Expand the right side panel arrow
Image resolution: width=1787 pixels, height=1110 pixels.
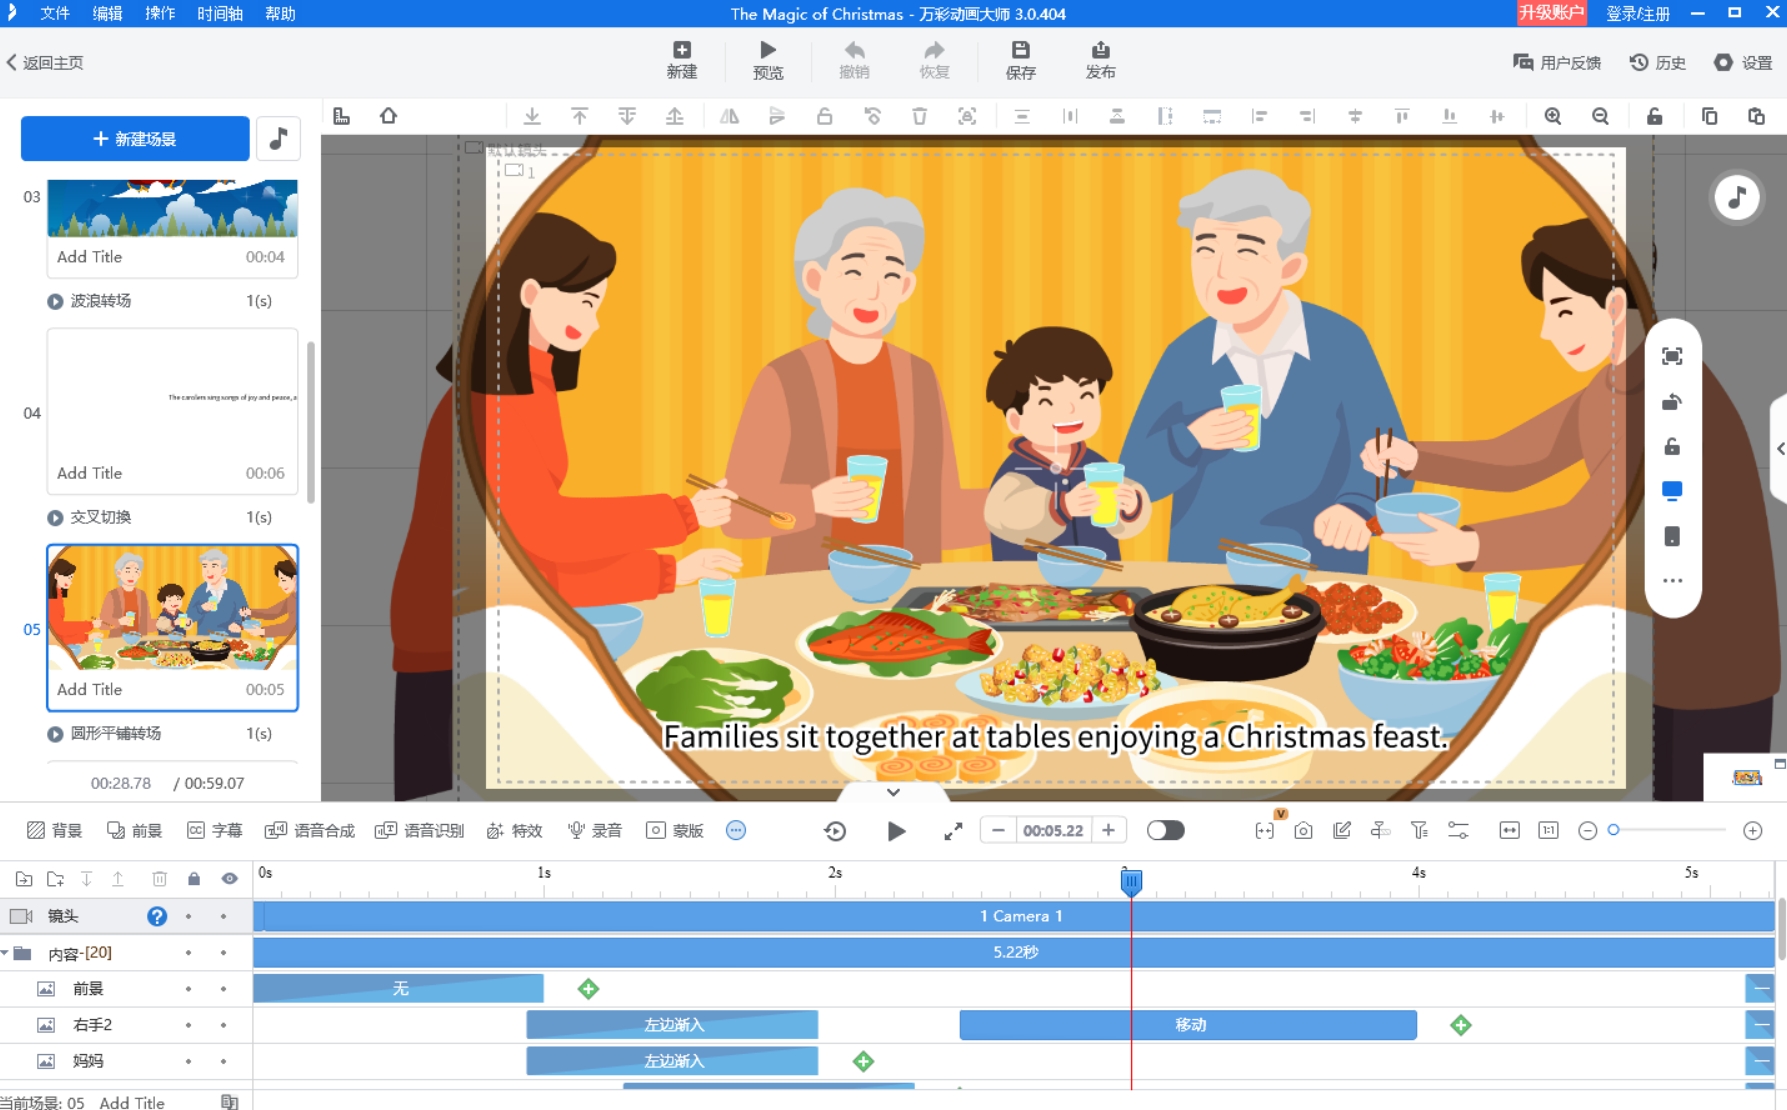(1780, 448)
